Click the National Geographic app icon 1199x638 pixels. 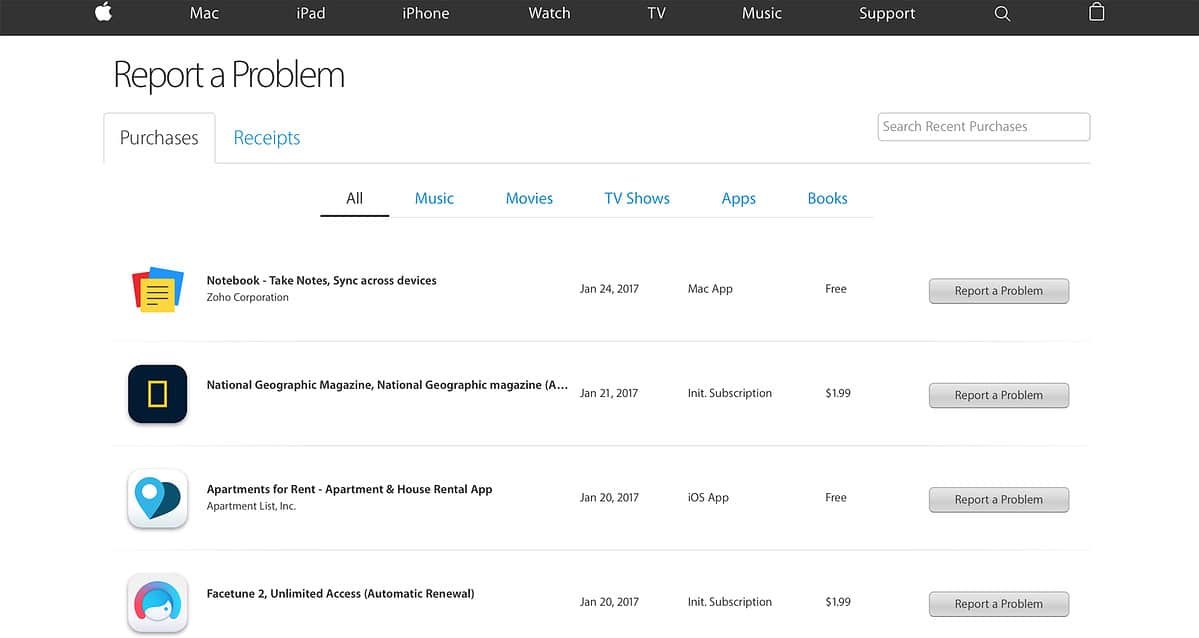point(158,394)
